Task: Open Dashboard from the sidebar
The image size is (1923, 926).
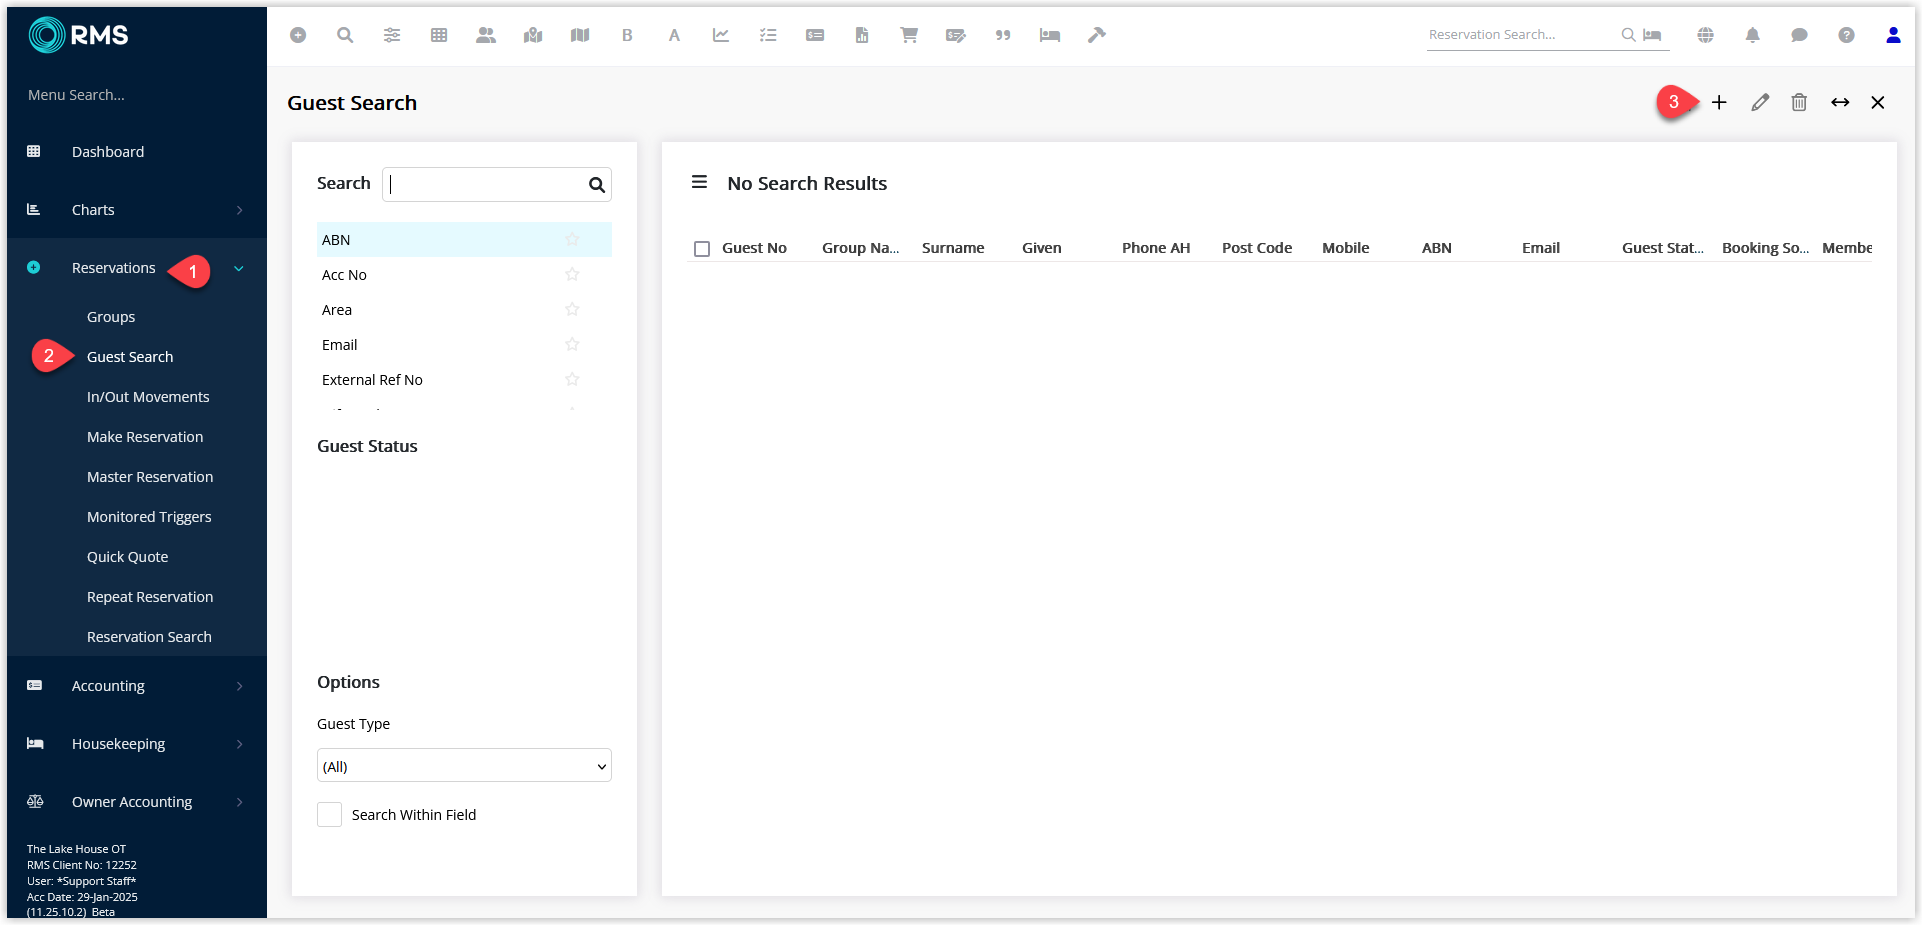Action: pos(108,152)
